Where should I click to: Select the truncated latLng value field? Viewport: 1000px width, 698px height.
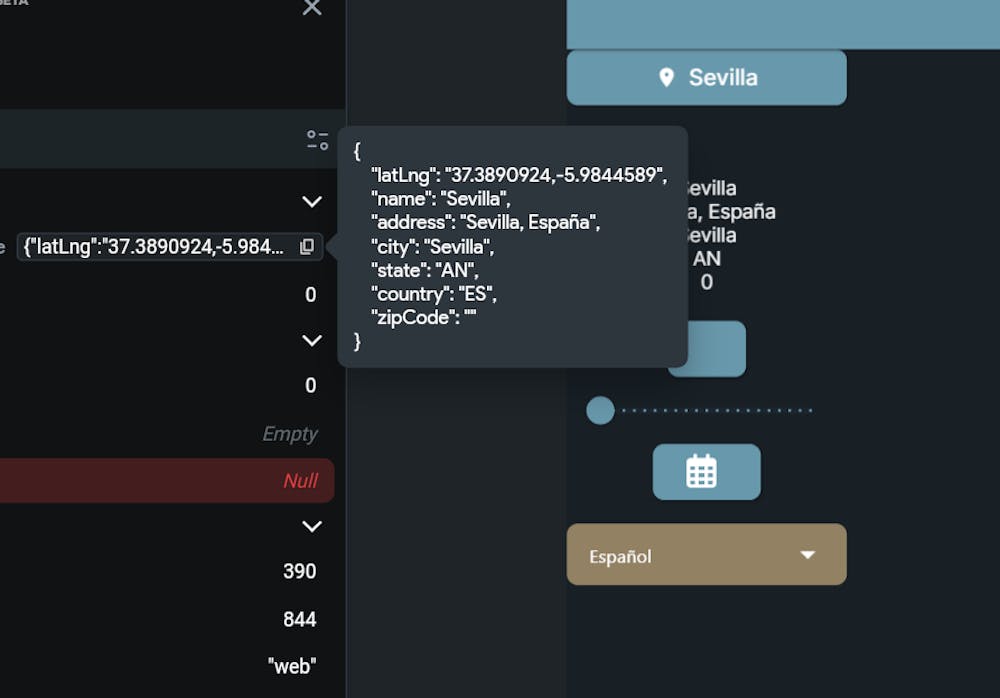(170, 246)
